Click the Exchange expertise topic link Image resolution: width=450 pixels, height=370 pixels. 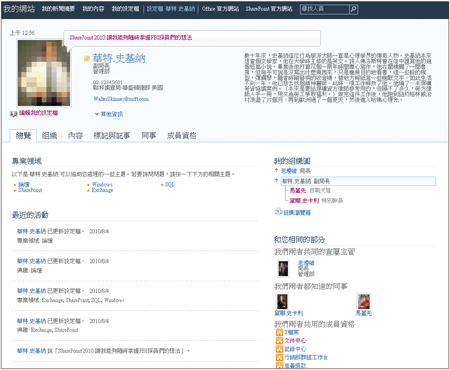coord(102,190)
